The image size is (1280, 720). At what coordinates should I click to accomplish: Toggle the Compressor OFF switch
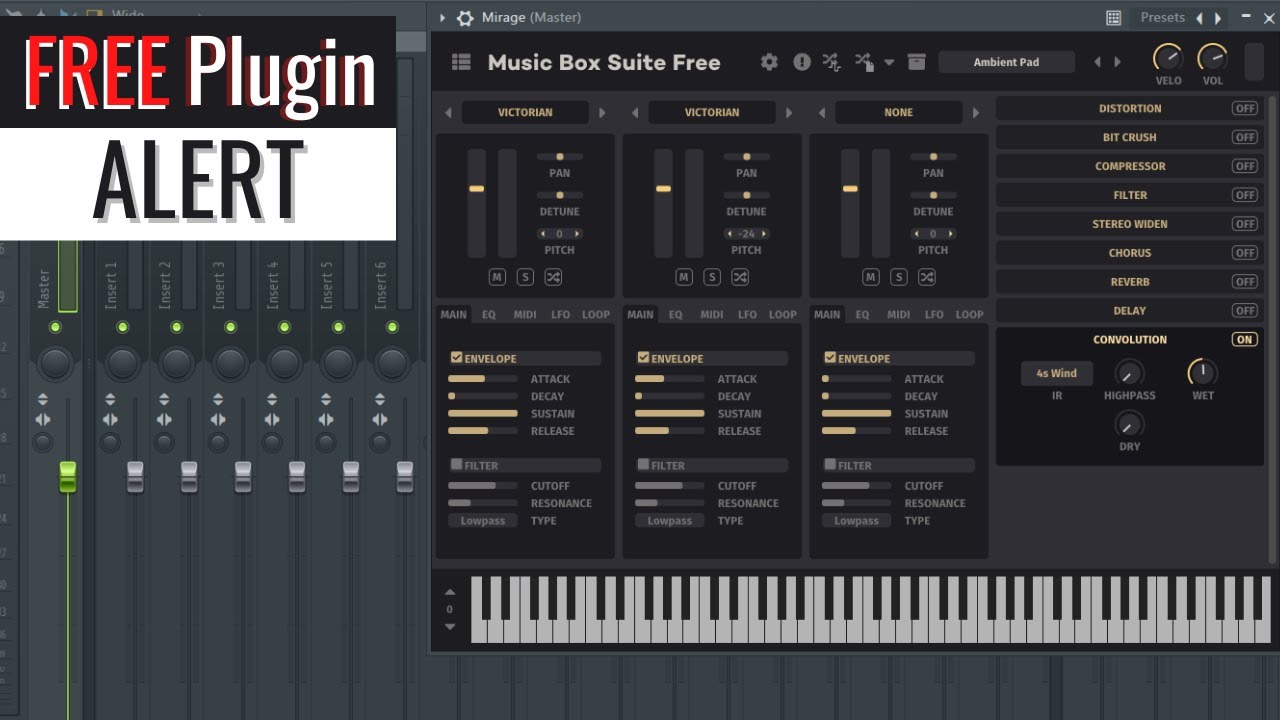pyautogui.click(x=1245, y=166)
